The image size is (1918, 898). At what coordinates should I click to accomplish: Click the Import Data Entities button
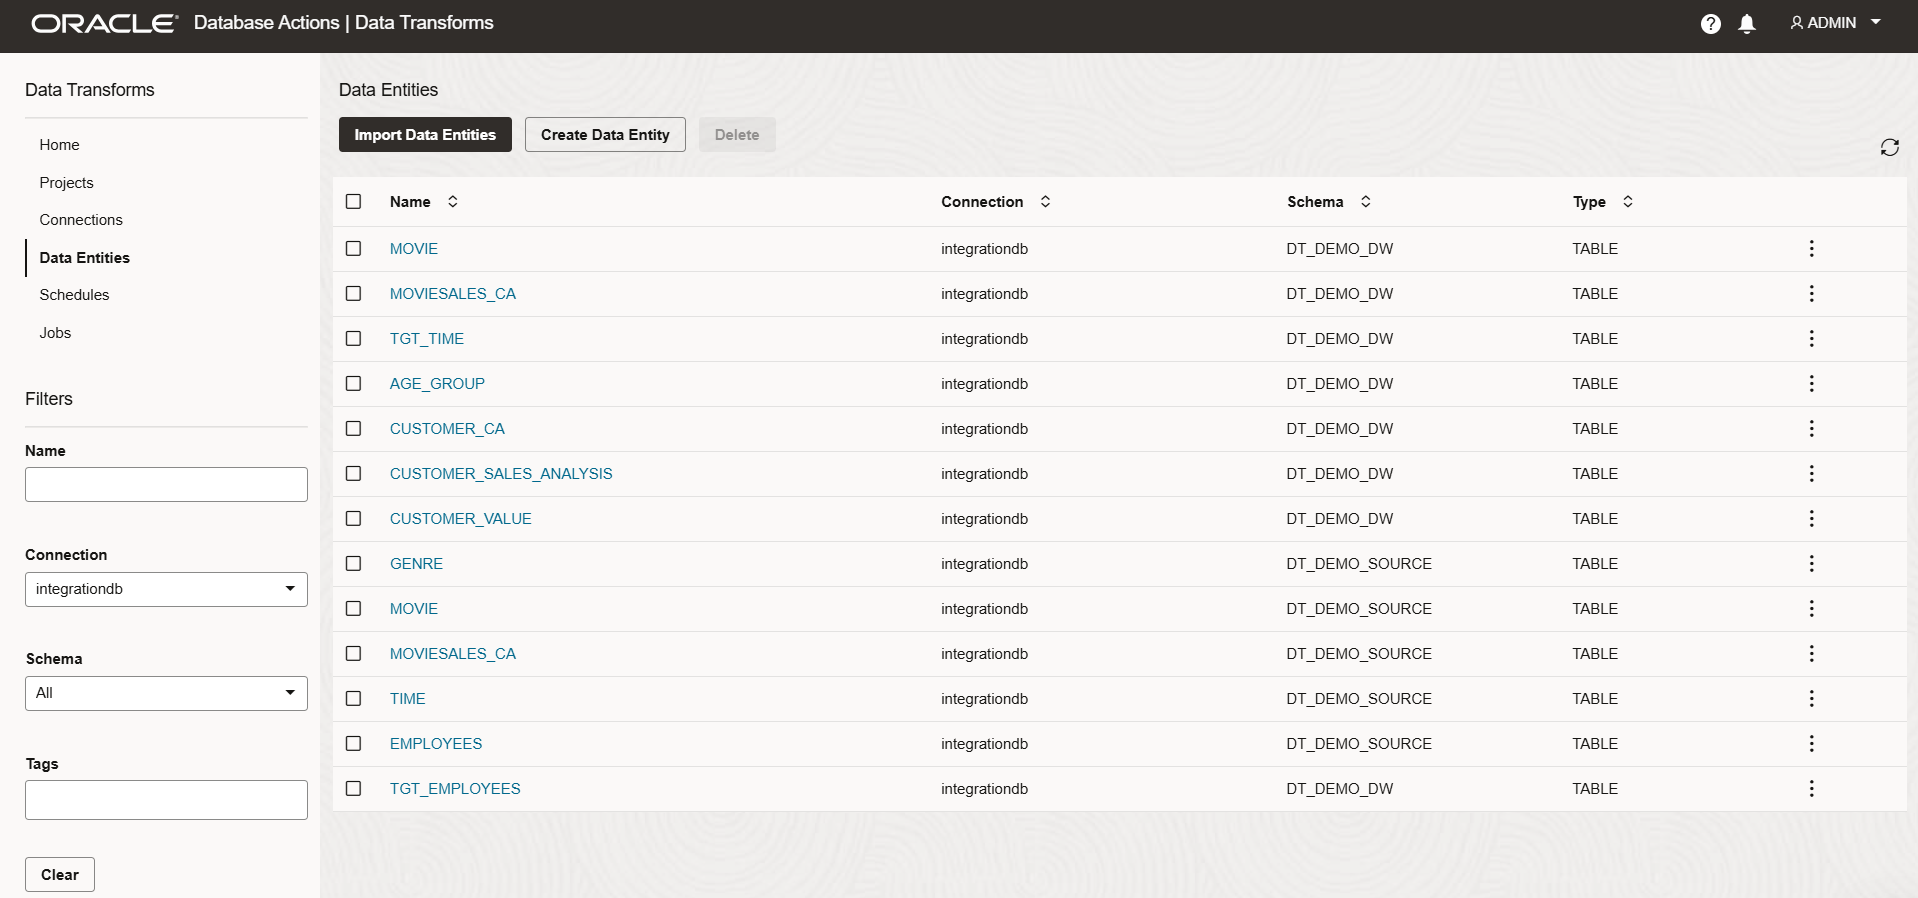pyautogui.click(x=425, y=135)
